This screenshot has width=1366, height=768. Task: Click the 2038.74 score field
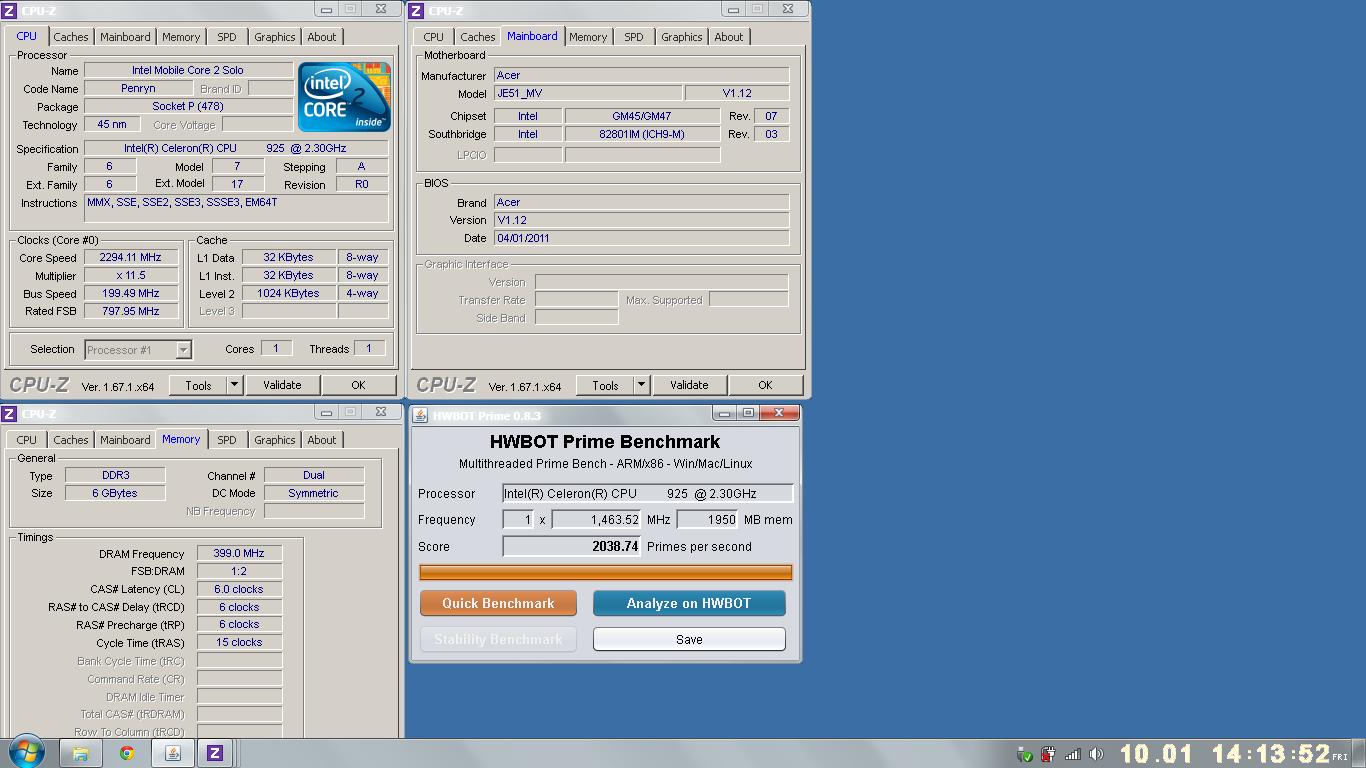point(571,546)
